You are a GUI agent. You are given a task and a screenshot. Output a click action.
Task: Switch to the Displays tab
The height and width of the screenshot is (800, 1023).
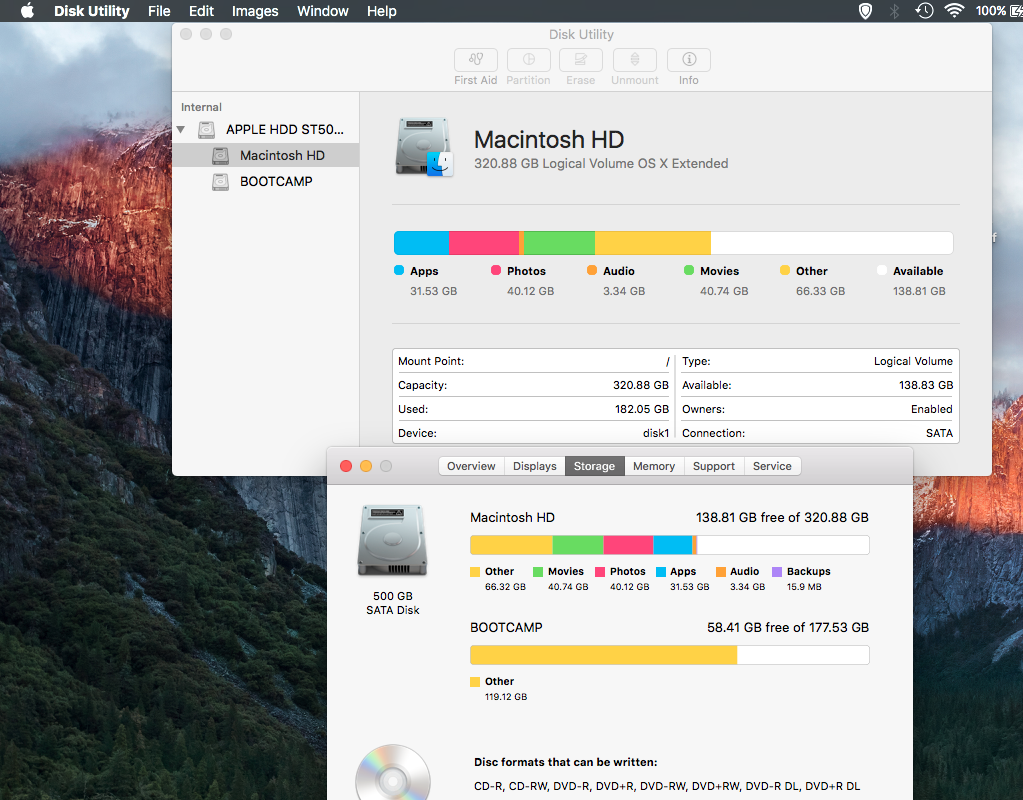click(x=534, y=466)
